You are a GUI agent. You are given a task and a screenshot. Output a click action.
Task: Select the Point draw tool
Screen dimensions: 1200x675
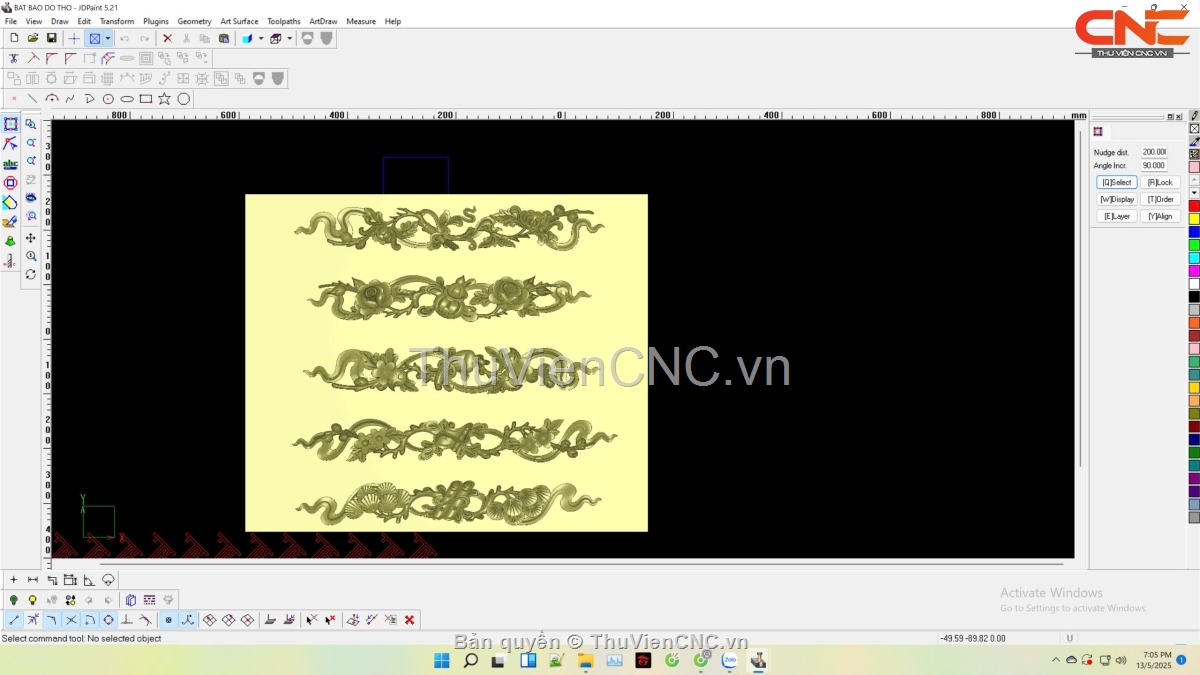click(14, 99)
